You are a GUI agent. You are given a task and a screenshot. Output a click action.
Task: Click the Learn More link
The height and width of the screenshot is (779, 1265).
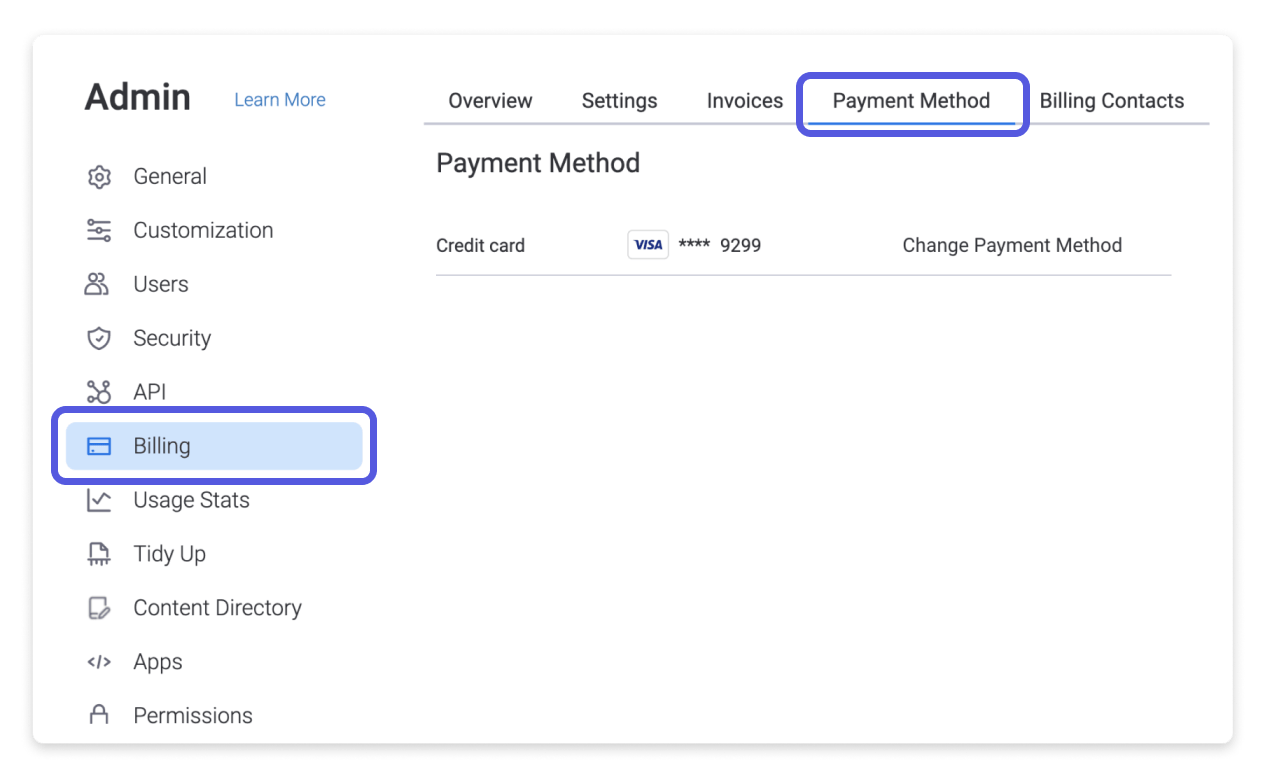tap(279, 99)
